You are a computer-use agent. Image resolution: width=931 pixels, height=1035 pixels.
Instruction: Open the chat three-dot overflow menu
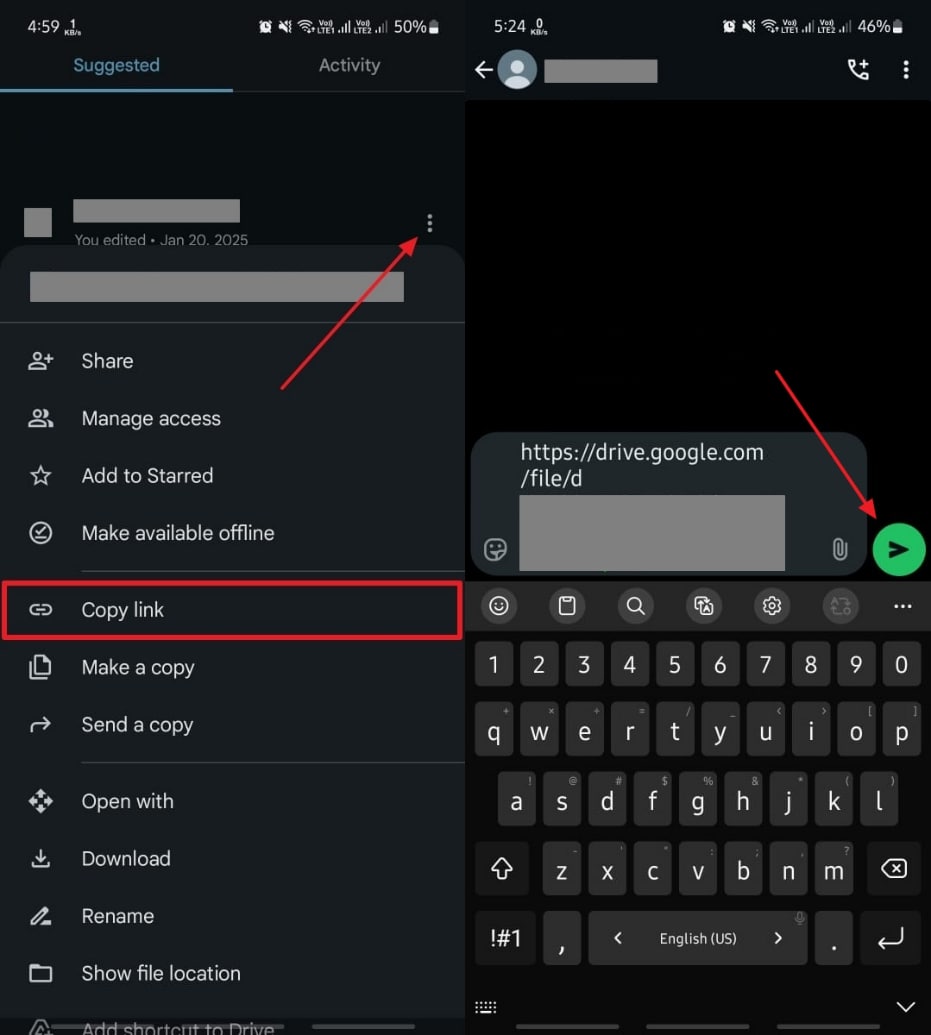coord(906,69)
